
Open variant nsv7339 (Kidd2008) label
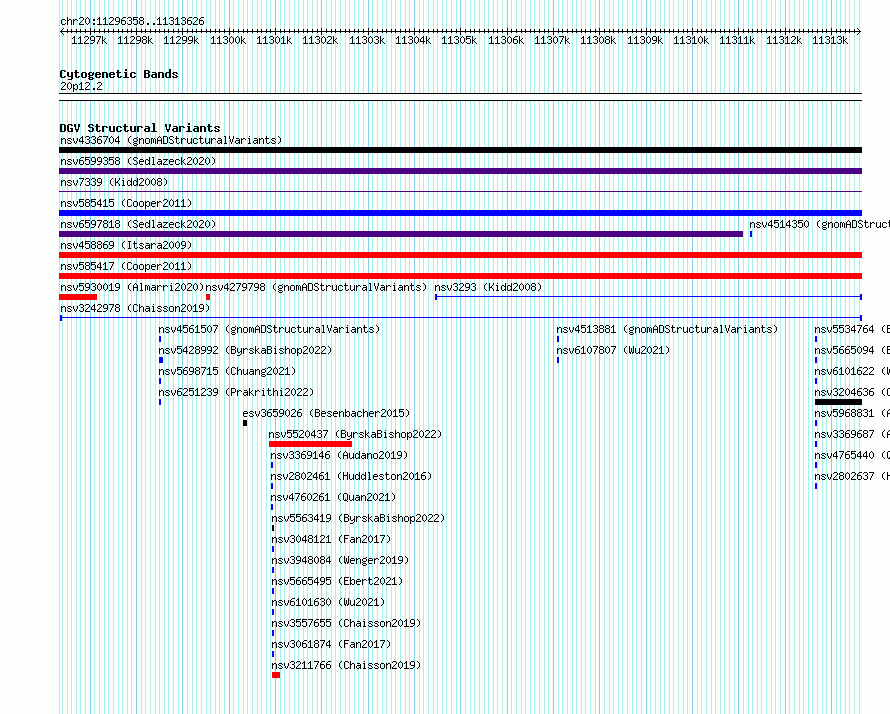pyautogui.click(x=114, y=182)
